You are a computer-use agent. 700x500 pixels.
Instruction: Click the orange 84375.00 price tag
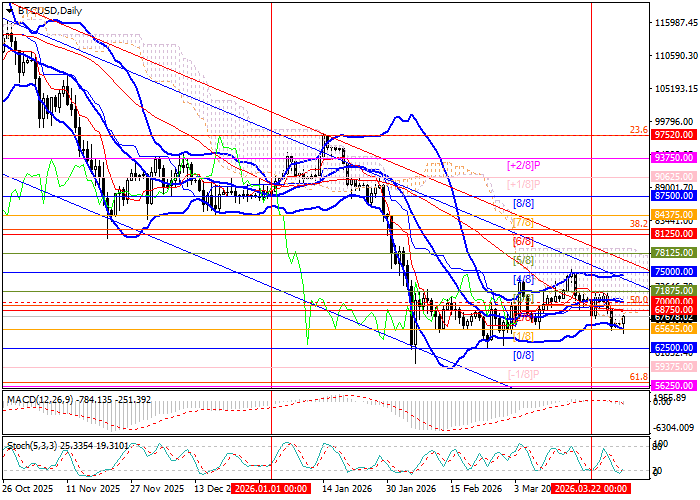coord(671,215)
